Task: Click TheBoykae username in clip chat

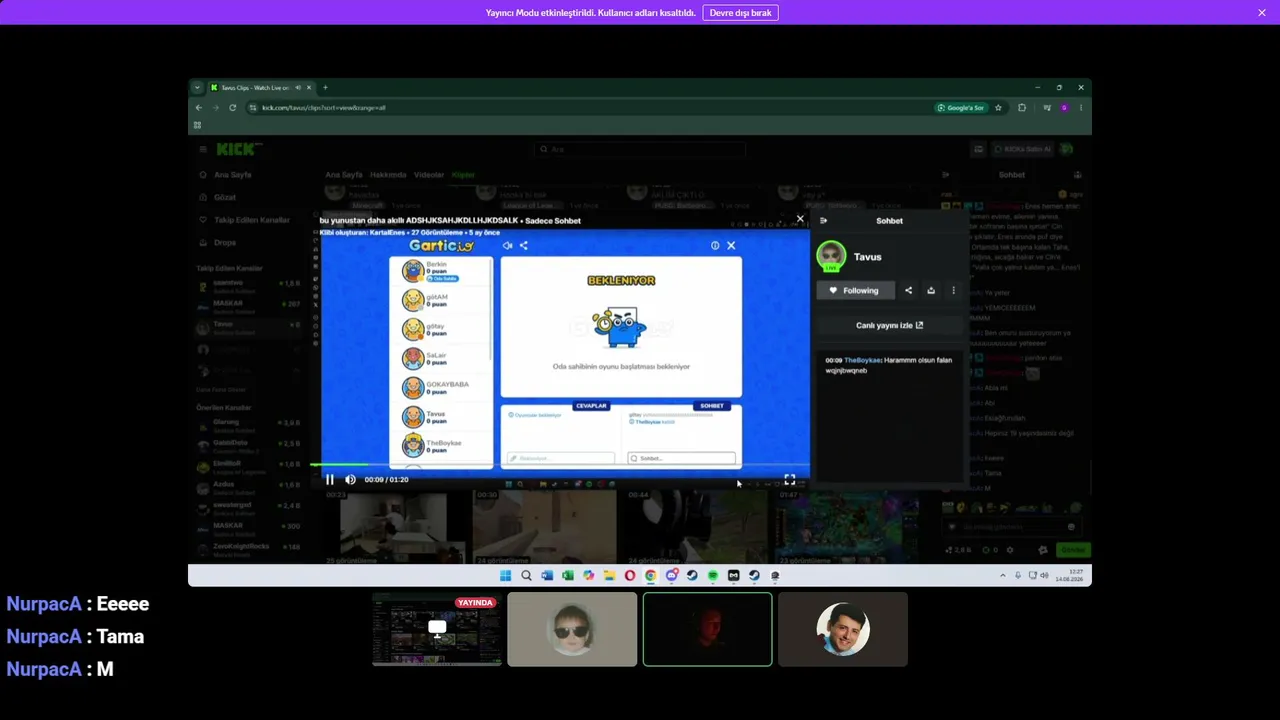Action: [x=862, y=360]
